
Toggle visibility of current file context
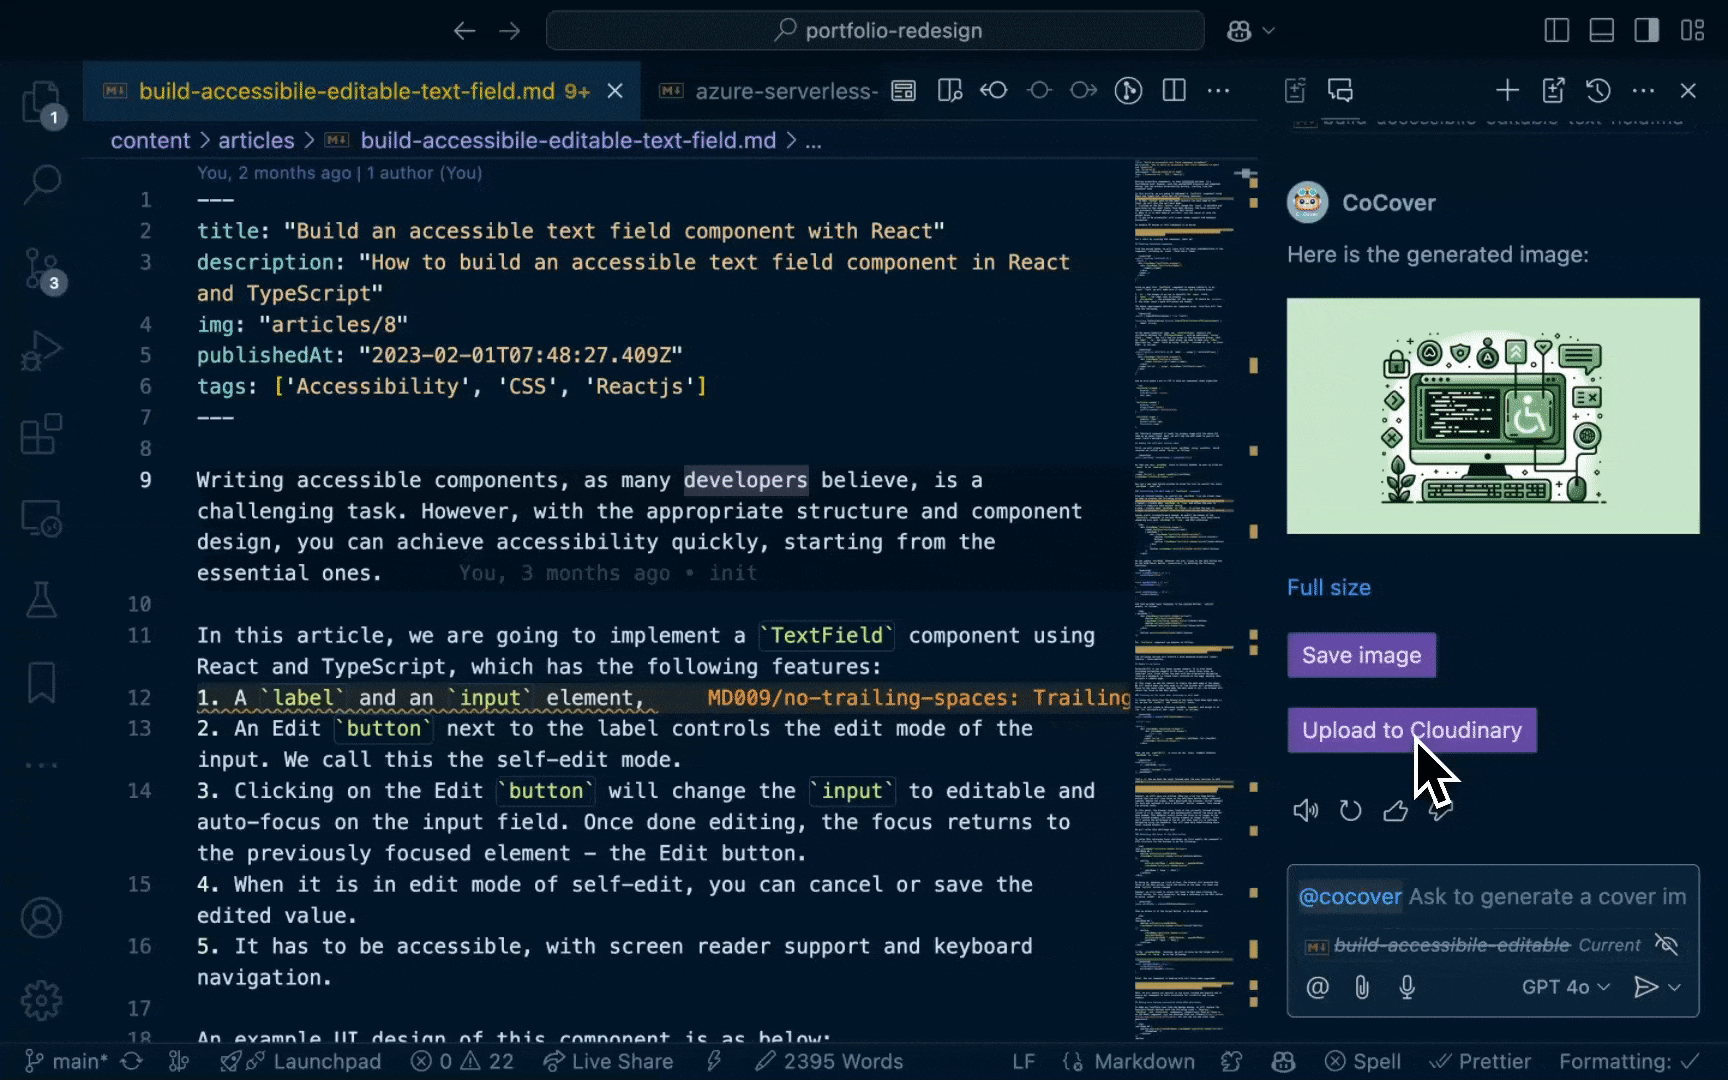click(x=1666, y=945)
